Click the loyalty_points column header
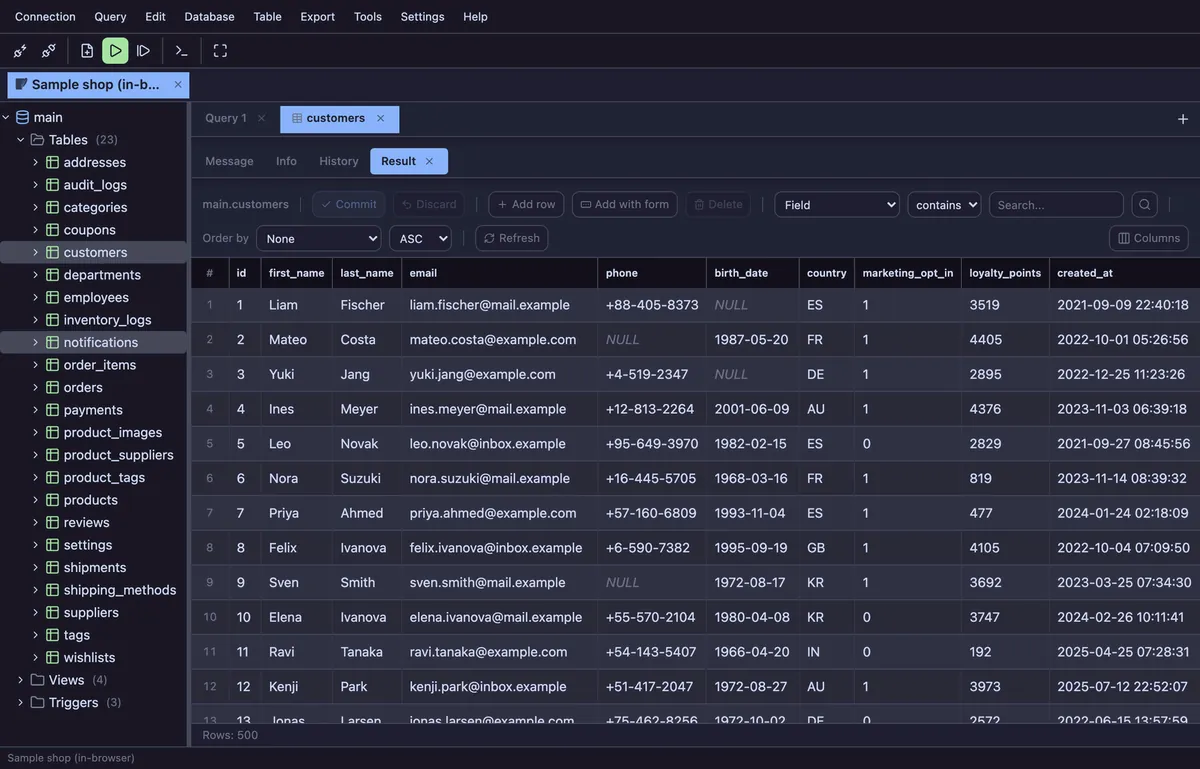This screenshot has height=769, width=1200. [1005, 273]
